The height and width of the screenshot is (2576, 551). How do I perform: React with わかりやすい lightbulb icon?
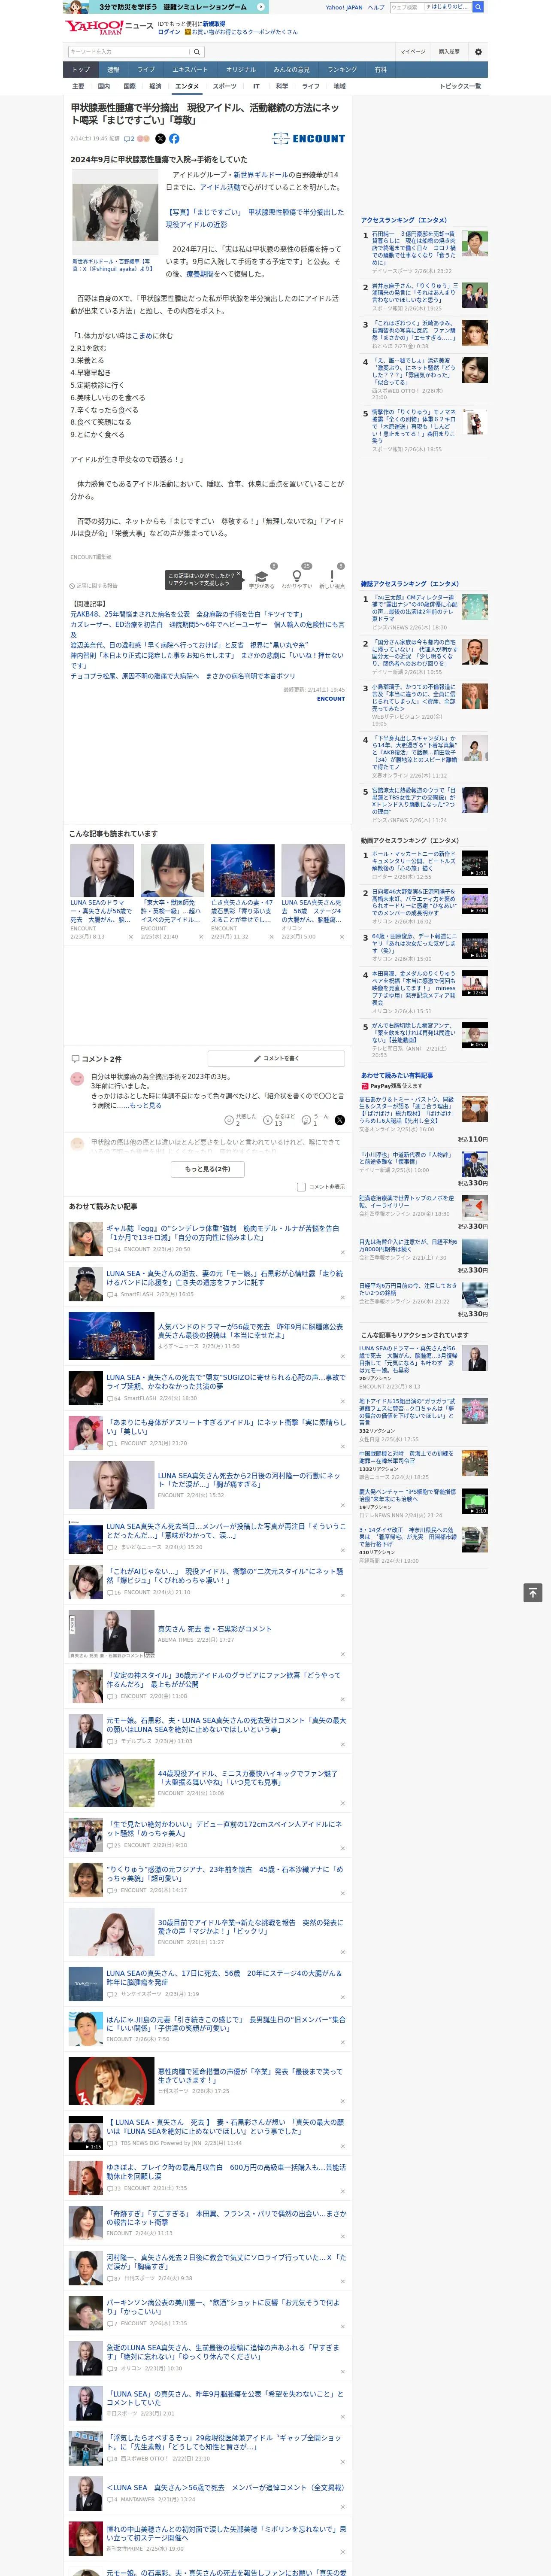pos(296,577)
